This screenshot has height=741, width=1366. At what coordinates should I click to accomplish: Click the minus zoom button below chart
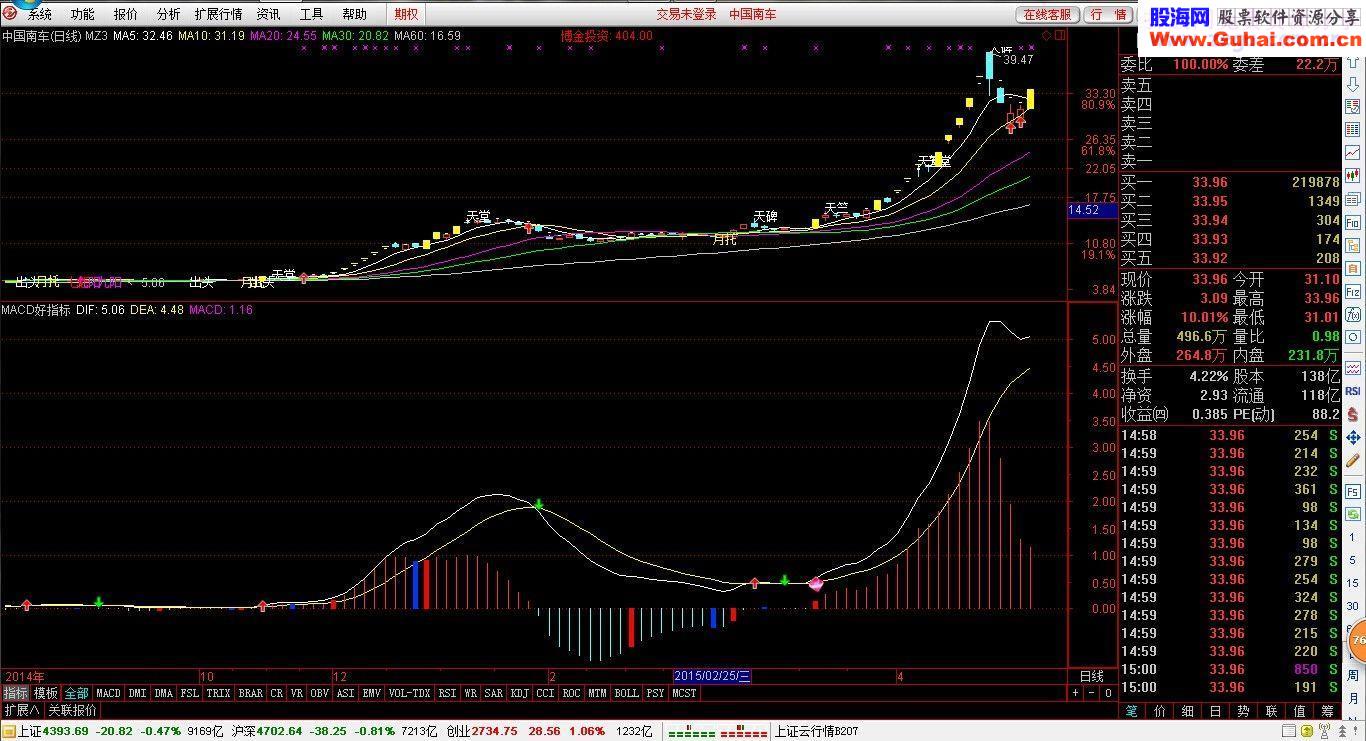(1092, 693)
